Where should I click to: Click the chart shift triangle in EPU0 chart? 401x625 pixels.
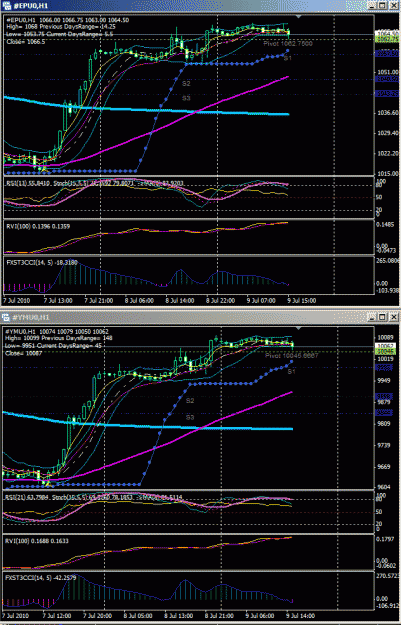coord(299,16)
